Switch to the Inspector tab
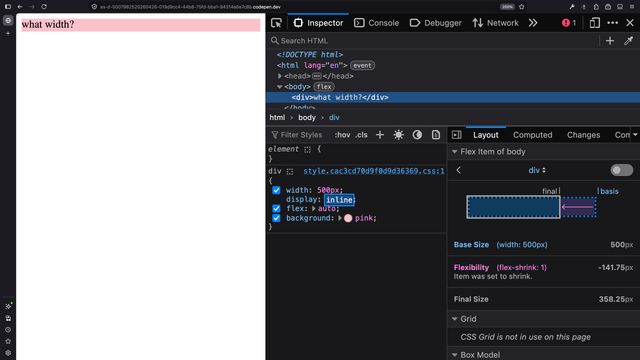The image size is (640, 360). point(318,23)
